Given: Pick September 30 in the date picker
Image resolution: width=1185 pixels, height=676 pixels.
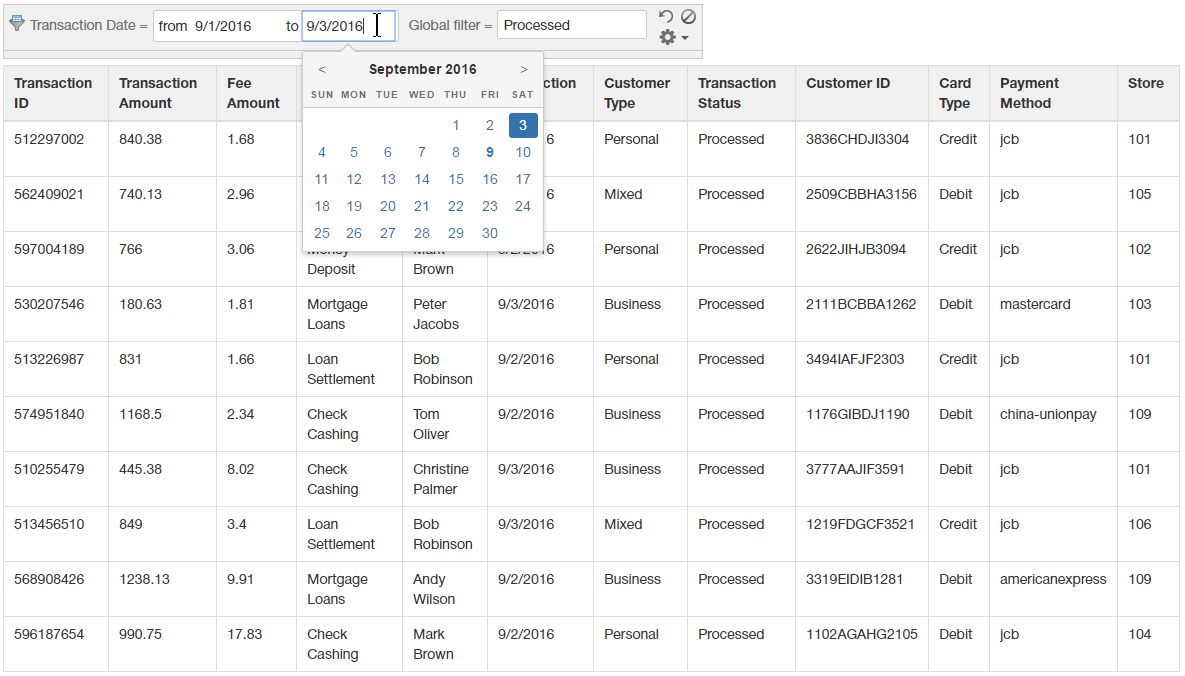Looking at the screenshot, I should (x=490, y=233).
